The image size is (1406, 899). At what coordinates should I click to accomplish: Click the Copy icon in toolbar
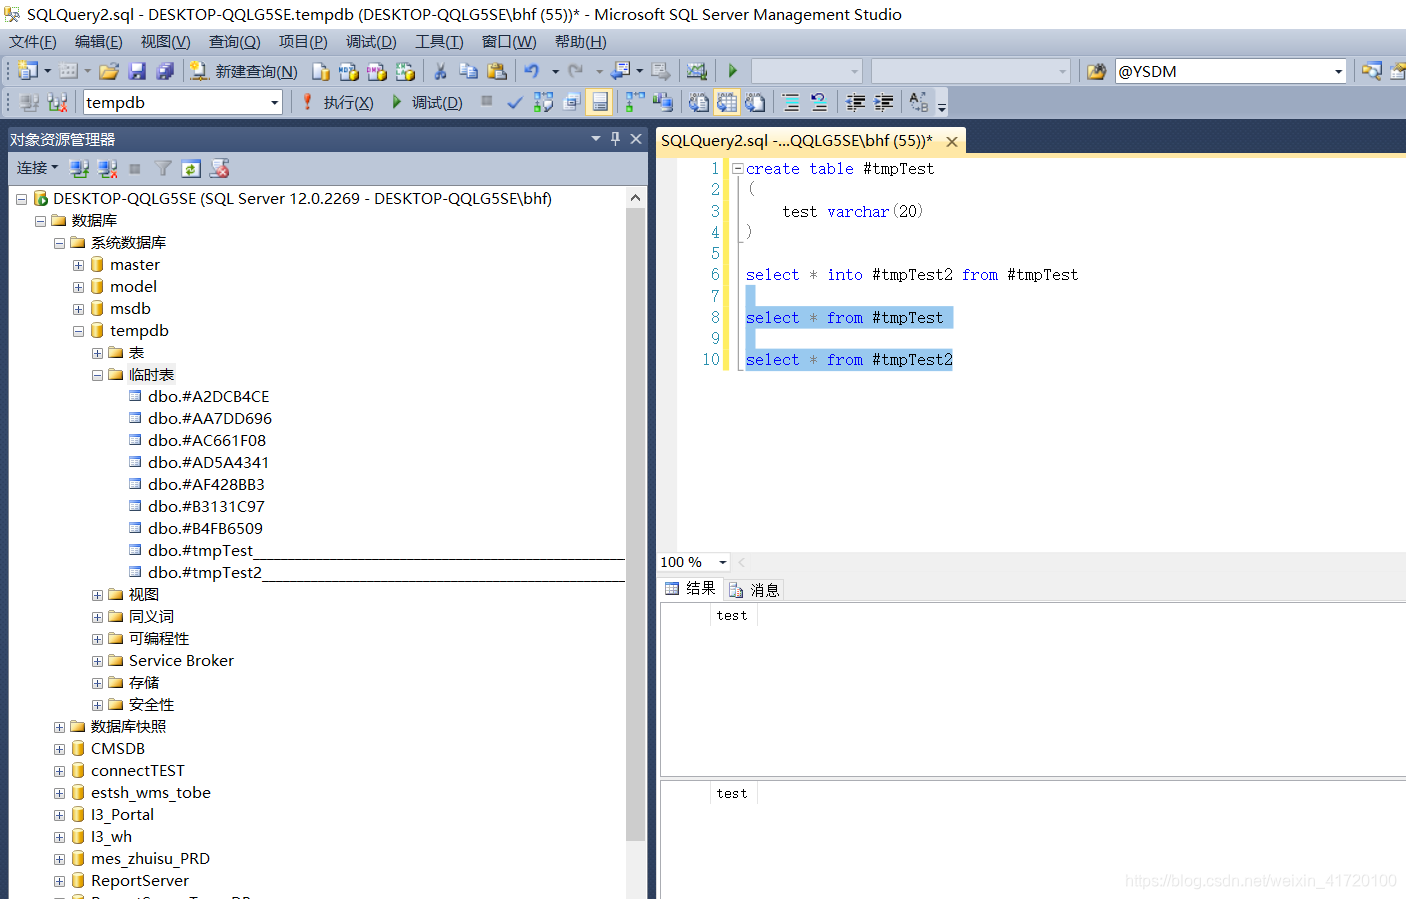tap(468, 71)
